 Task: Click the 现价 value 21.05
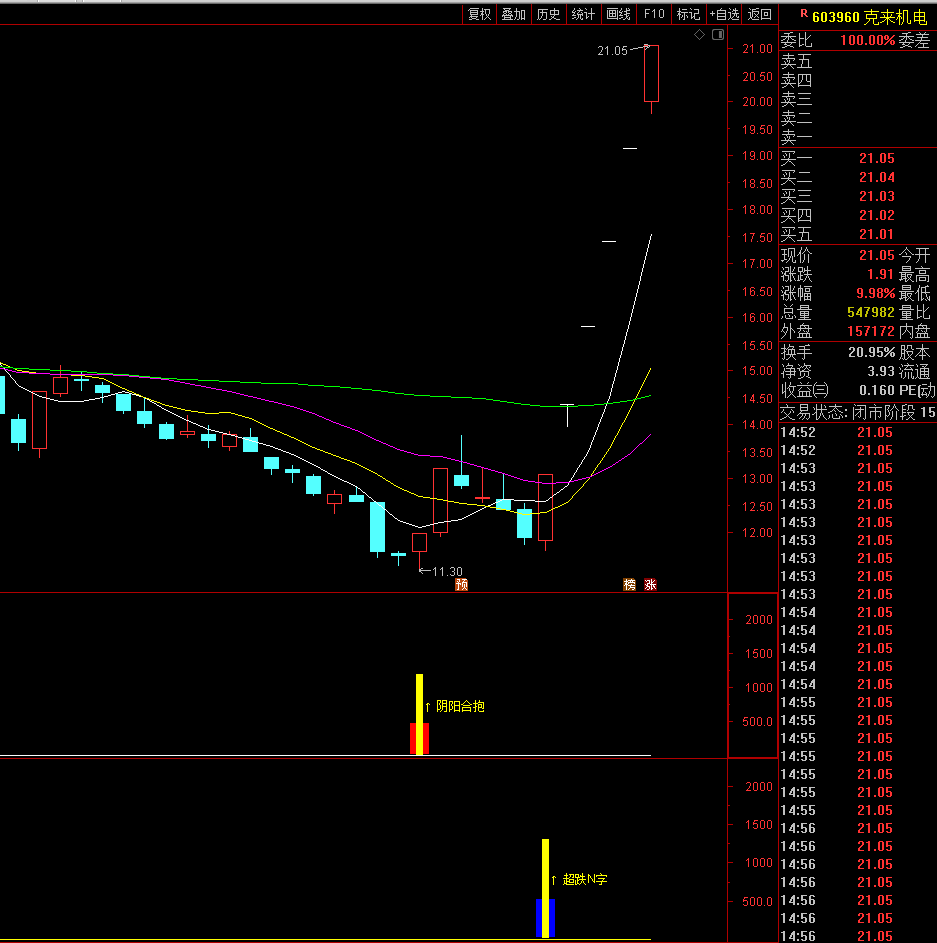tap(877, 255)
